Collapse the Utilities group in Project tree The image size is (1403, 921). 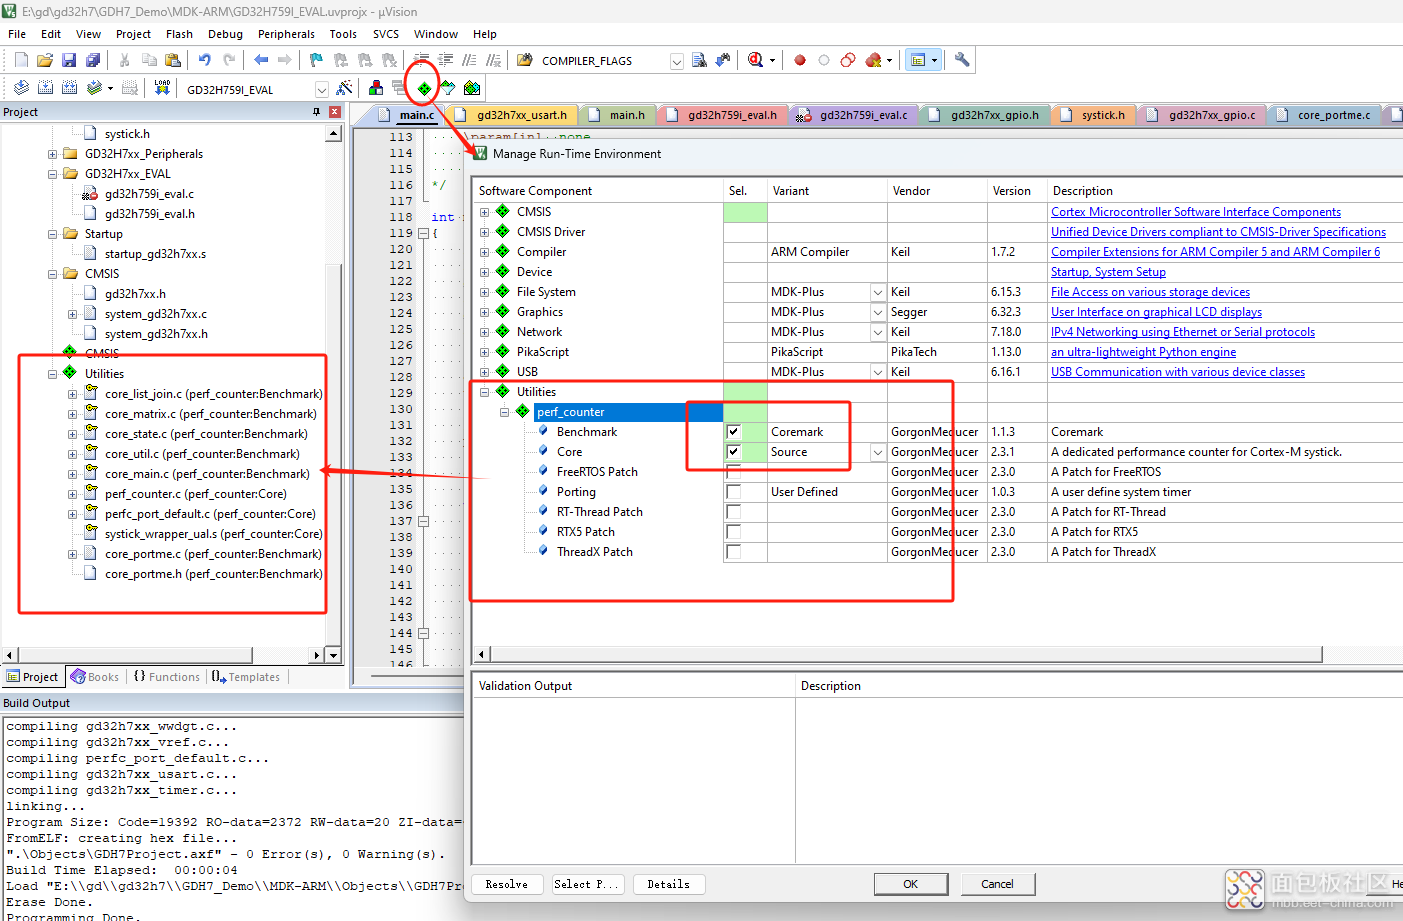[52, 374]
